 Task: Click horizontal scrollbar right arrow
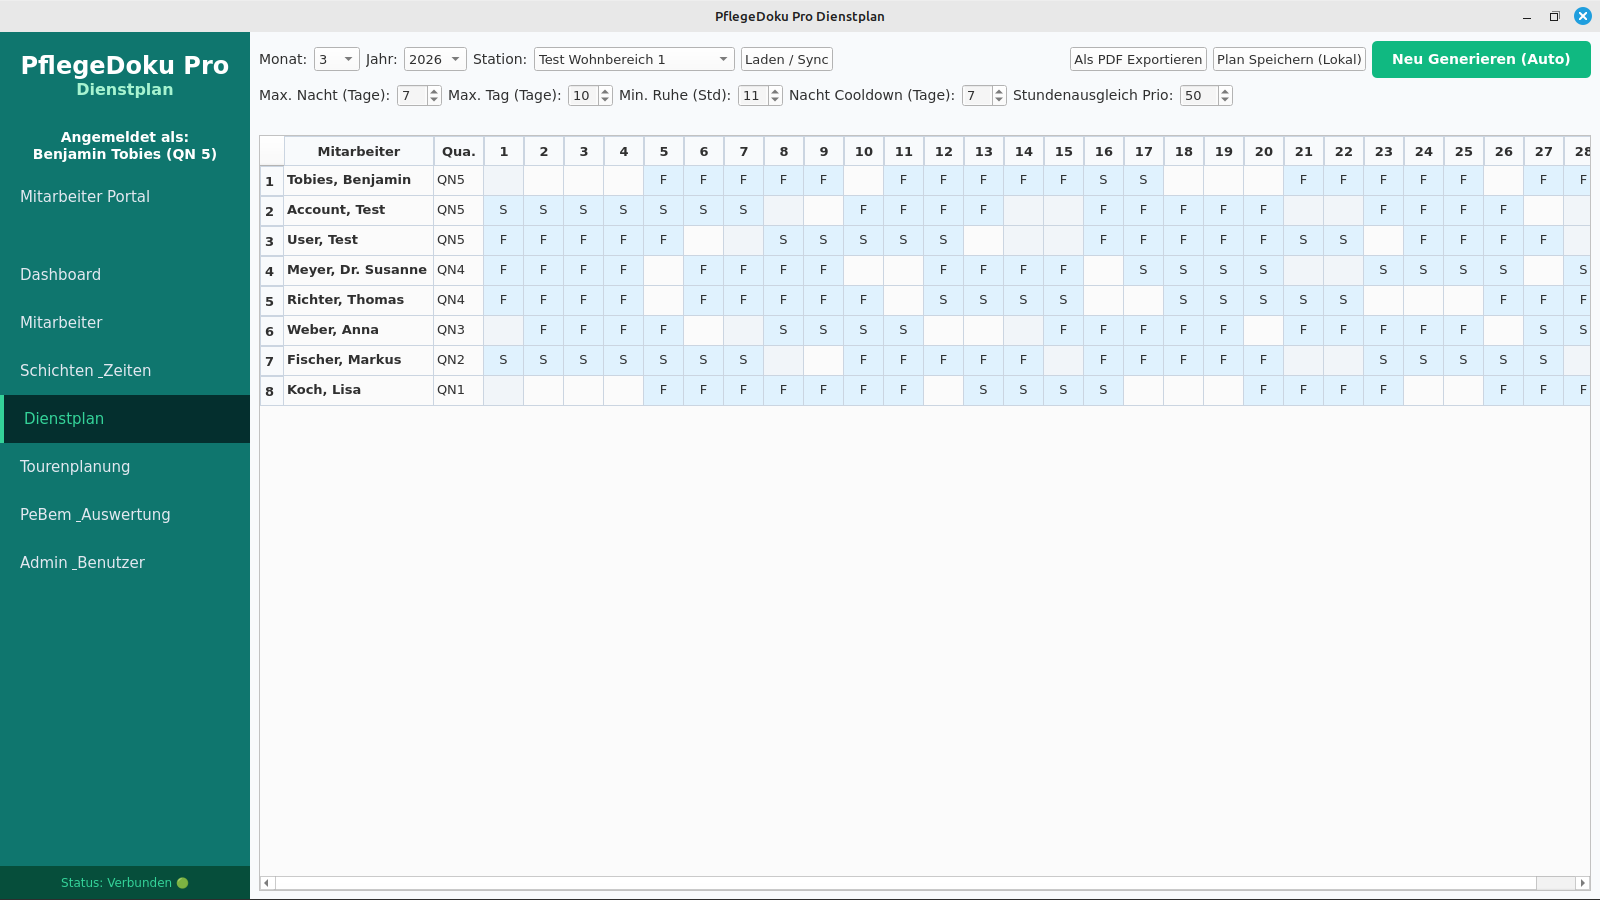pyautogui.click(x=1582, y=883)
